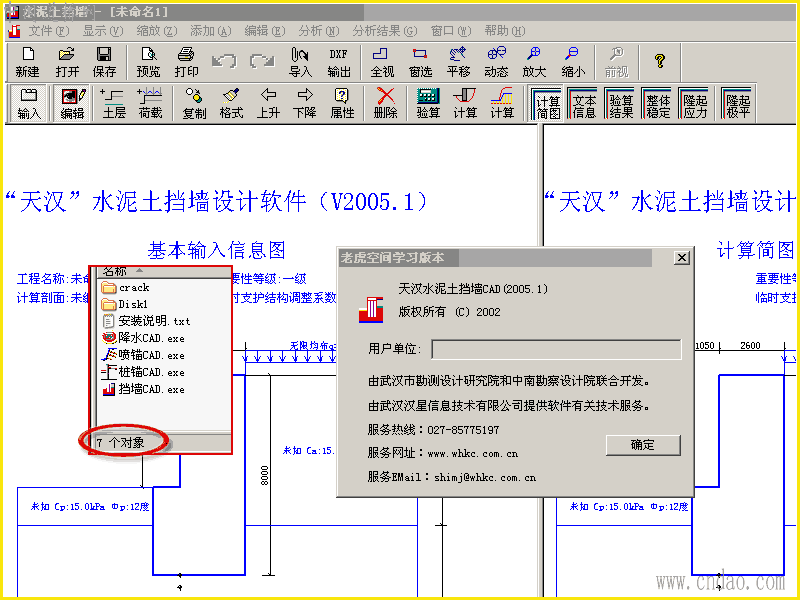Click the 用户单位 input field
This screenshot has width=800, height=600.
pyautogui.click(x=556, y=349)
